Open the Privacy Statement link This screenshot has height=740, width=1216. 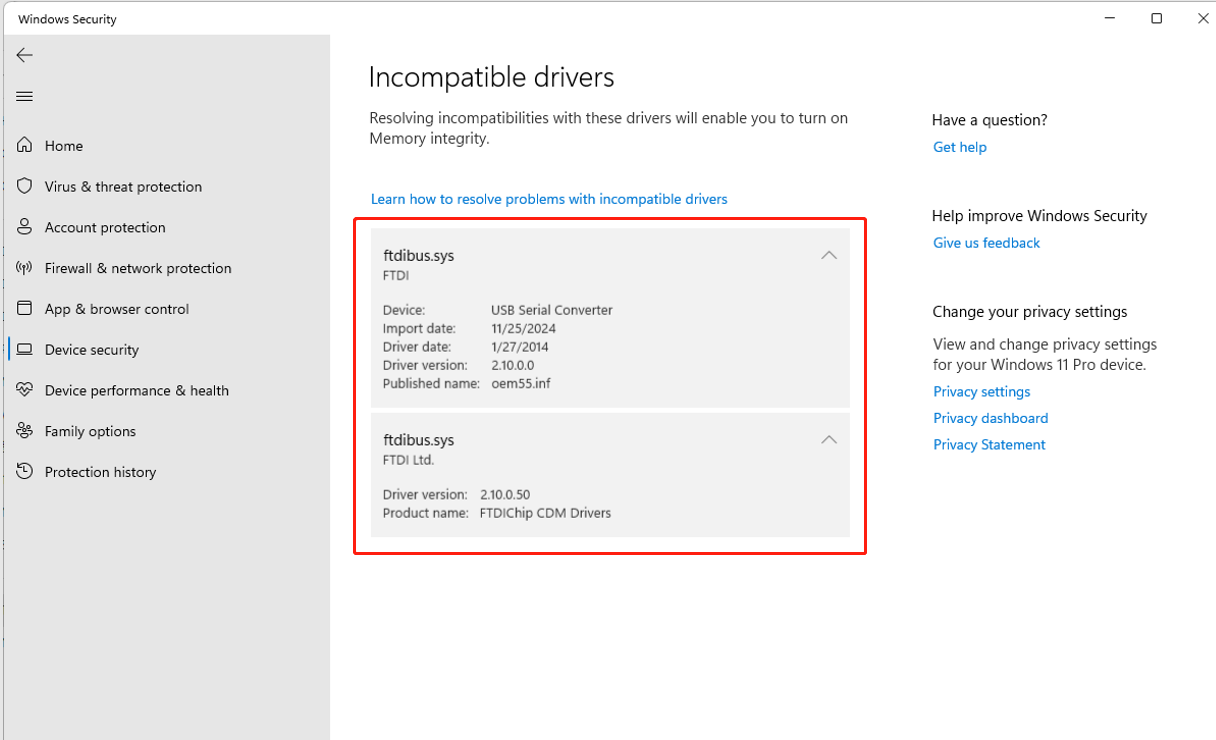[x=989, y=445]
